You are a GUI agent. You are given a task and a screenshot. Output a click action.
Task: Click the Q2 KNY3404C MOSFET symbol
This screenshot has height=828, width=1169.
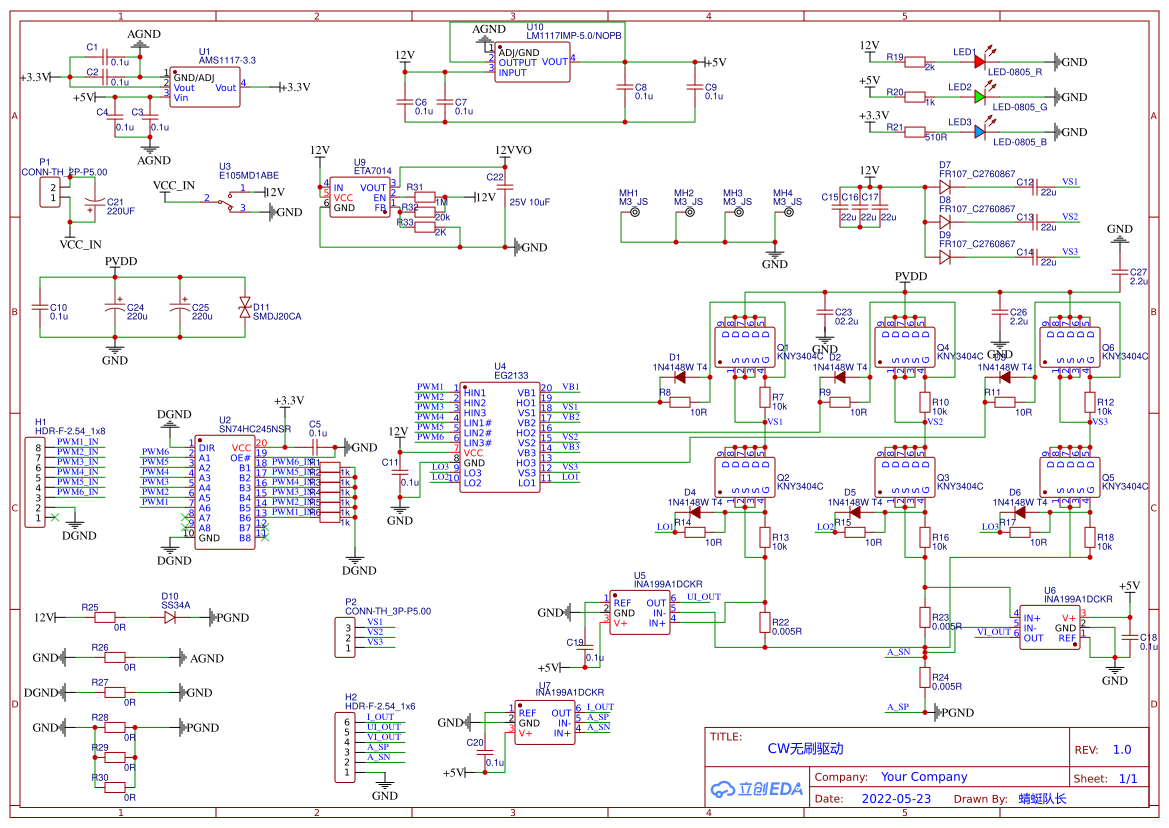(745, 477)
